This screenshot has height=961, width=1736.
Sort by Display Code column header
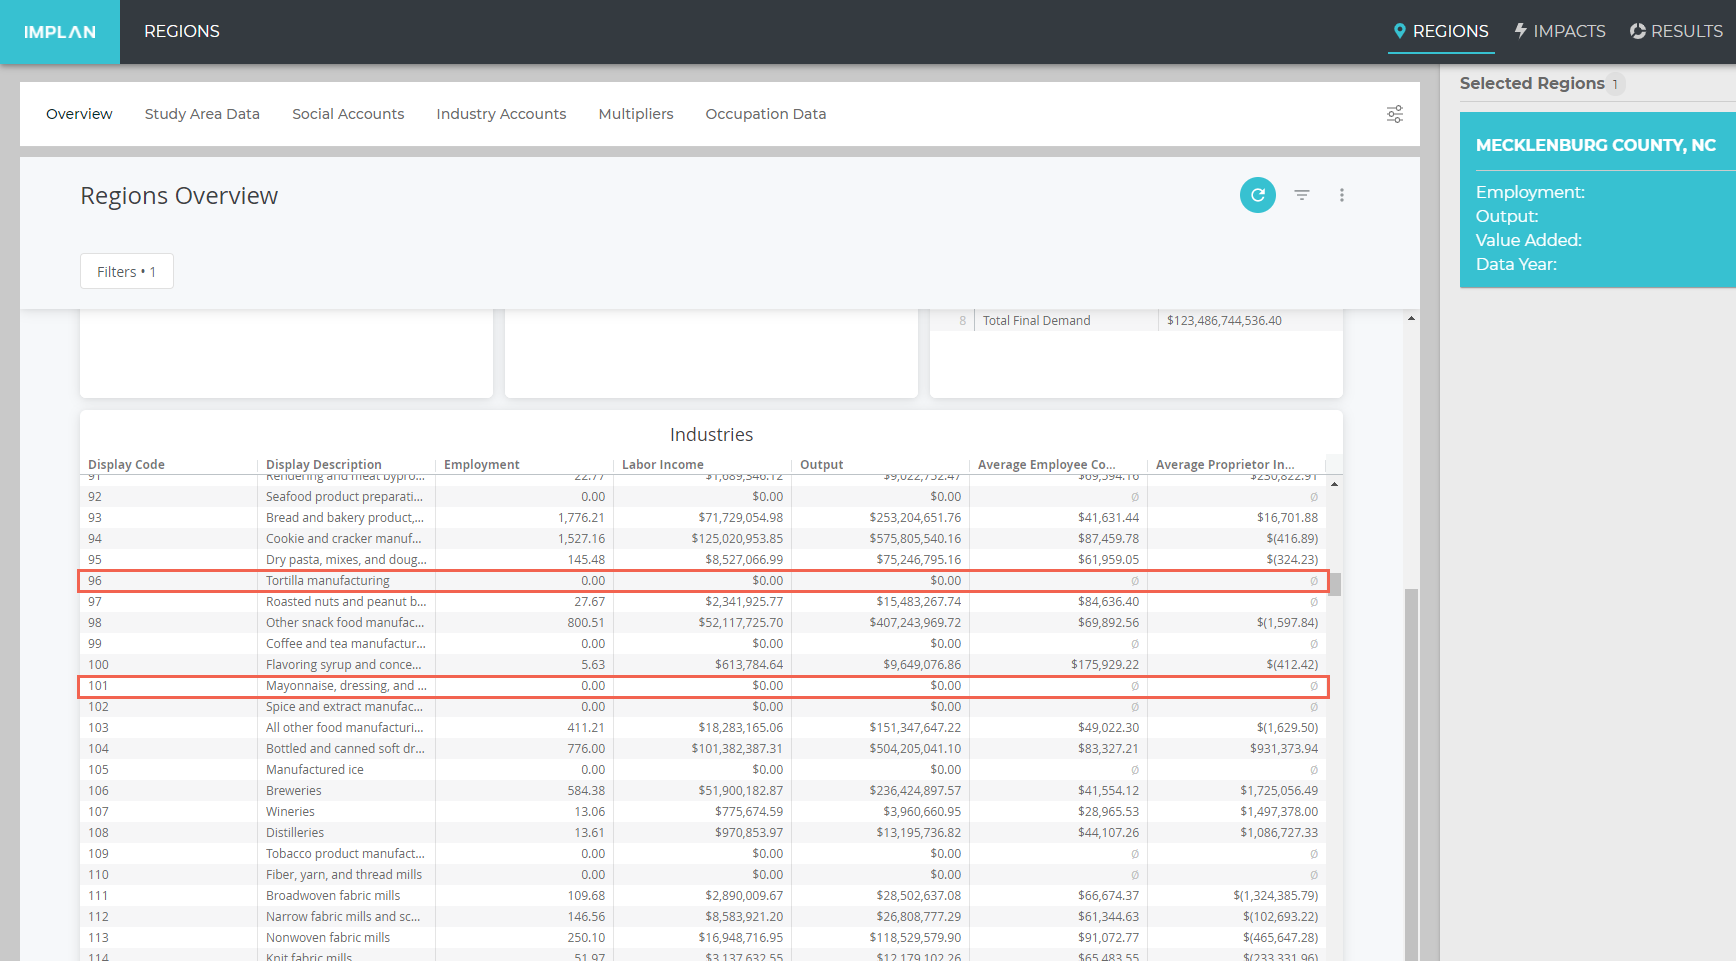(126, 464)
